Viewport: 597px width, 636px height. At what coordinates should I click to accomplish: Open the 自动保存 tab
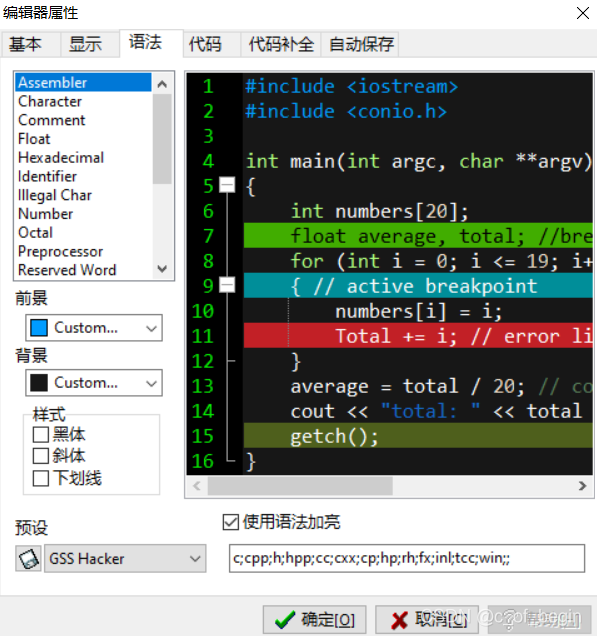360,44
